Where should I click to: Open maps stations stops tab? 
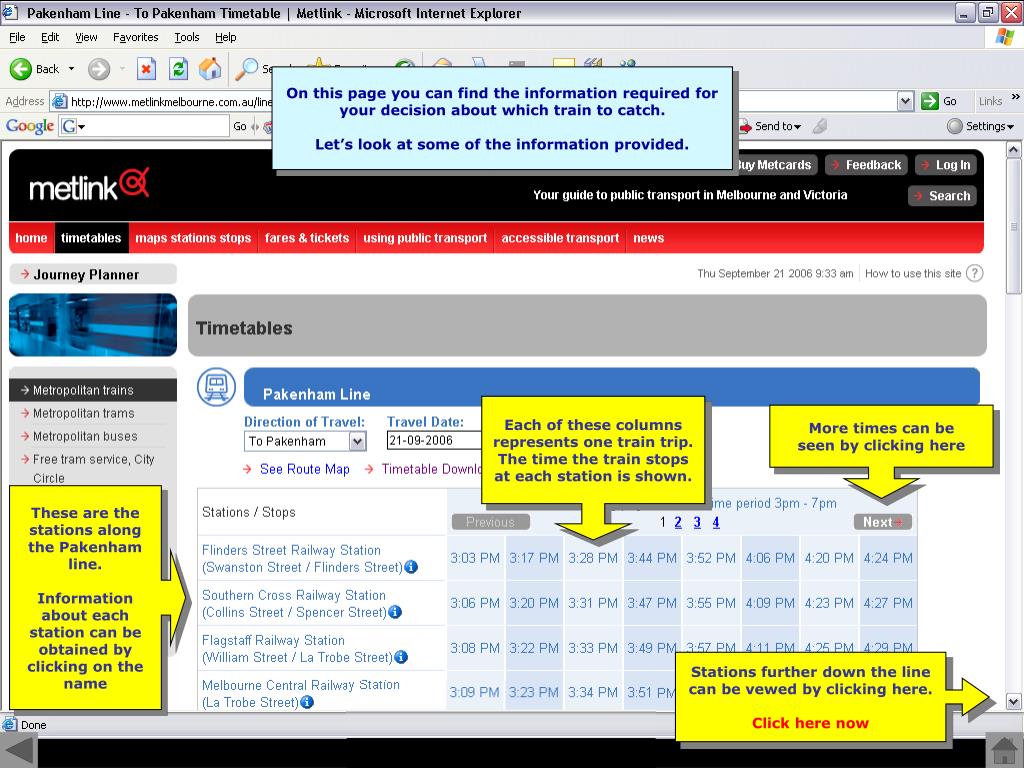[x=193, y=238]
